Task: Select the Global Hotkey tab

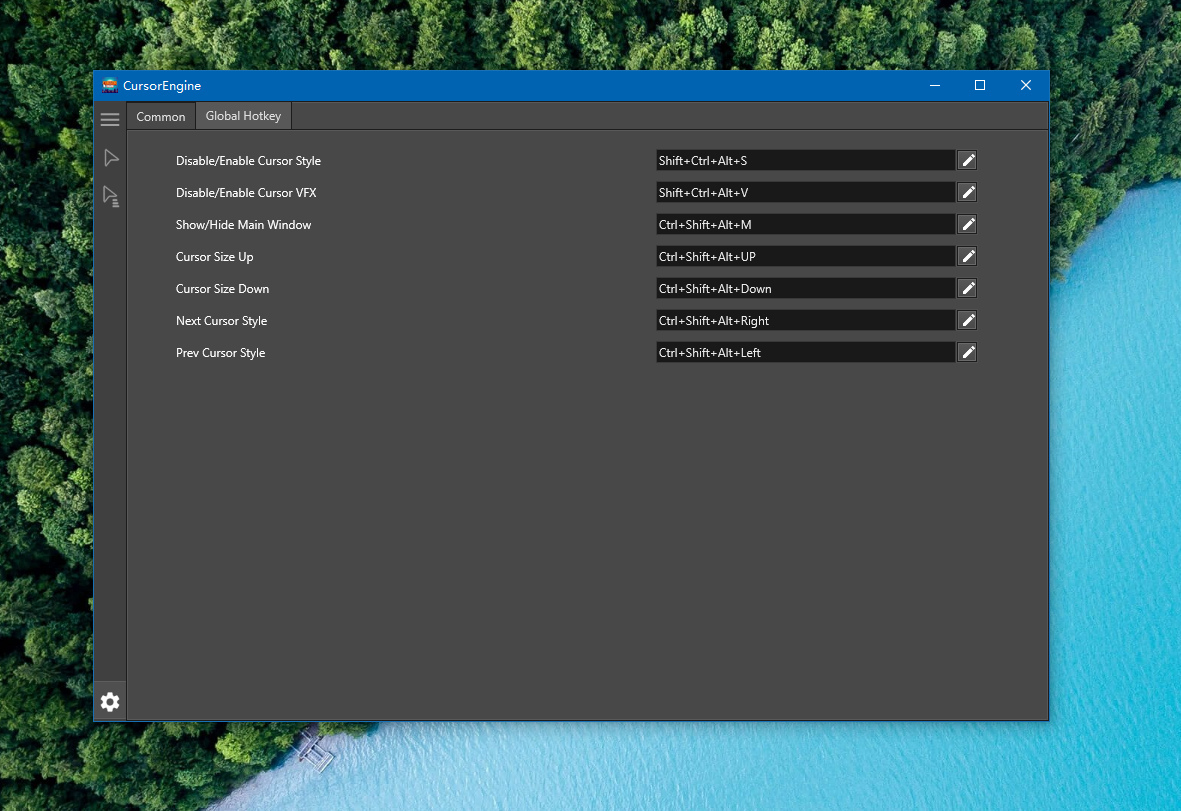Action: 243,116
